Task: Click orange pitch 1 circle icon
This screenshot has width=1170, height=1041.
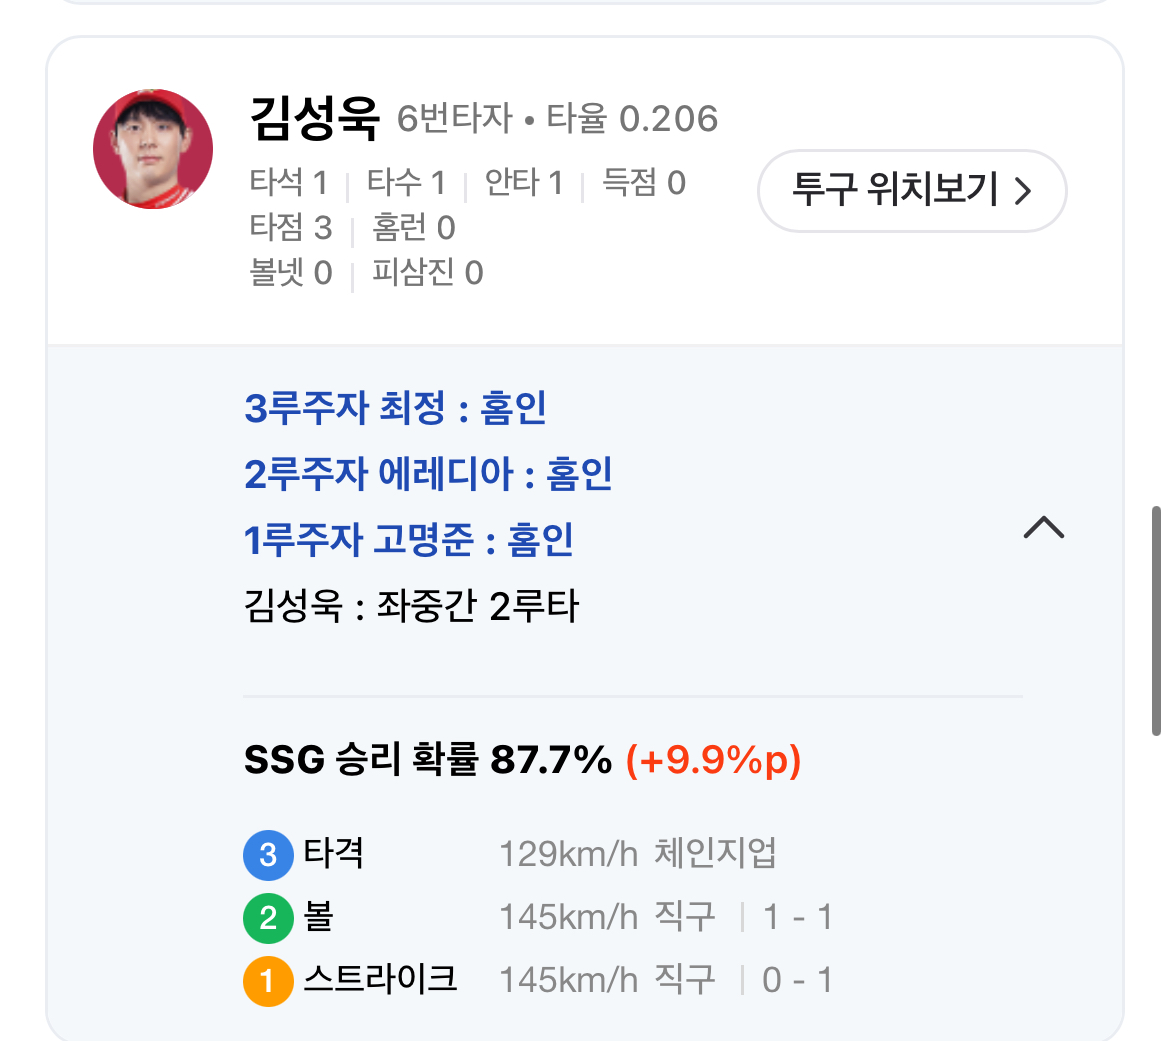Action: 268,981
